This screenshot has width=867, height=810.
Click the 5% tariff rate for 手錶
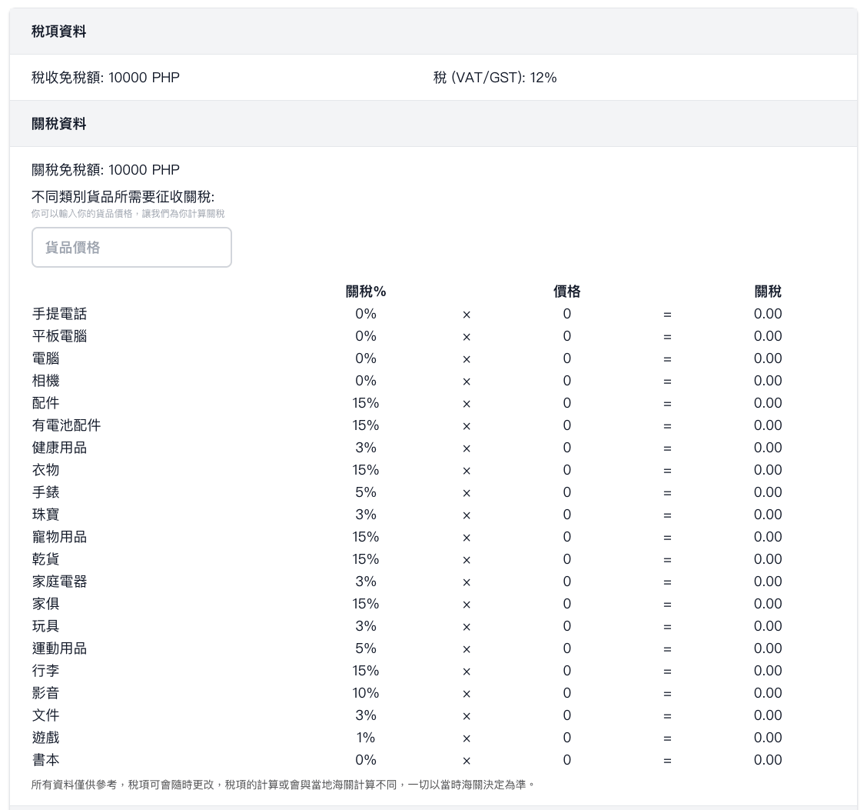(365, 492)
